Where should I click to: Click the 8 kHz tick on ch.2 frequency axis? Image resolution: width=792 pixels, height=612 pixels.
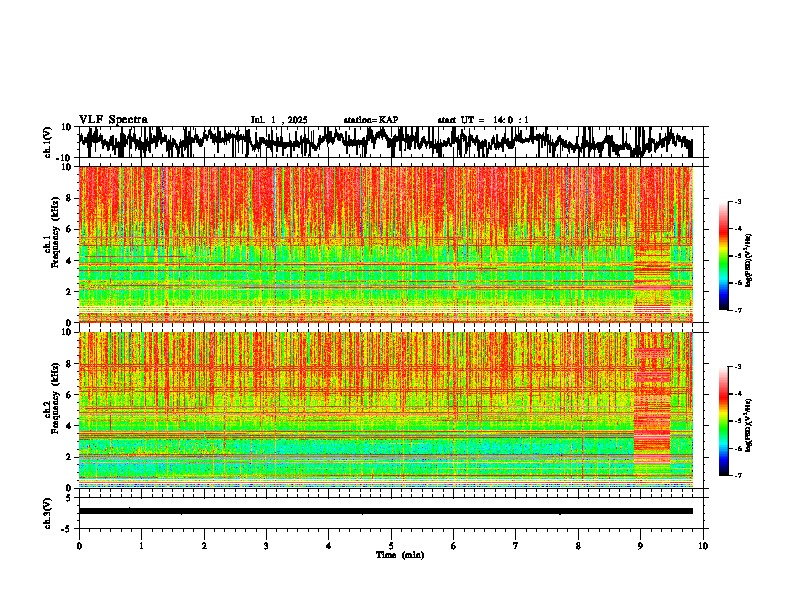point(69,364)
